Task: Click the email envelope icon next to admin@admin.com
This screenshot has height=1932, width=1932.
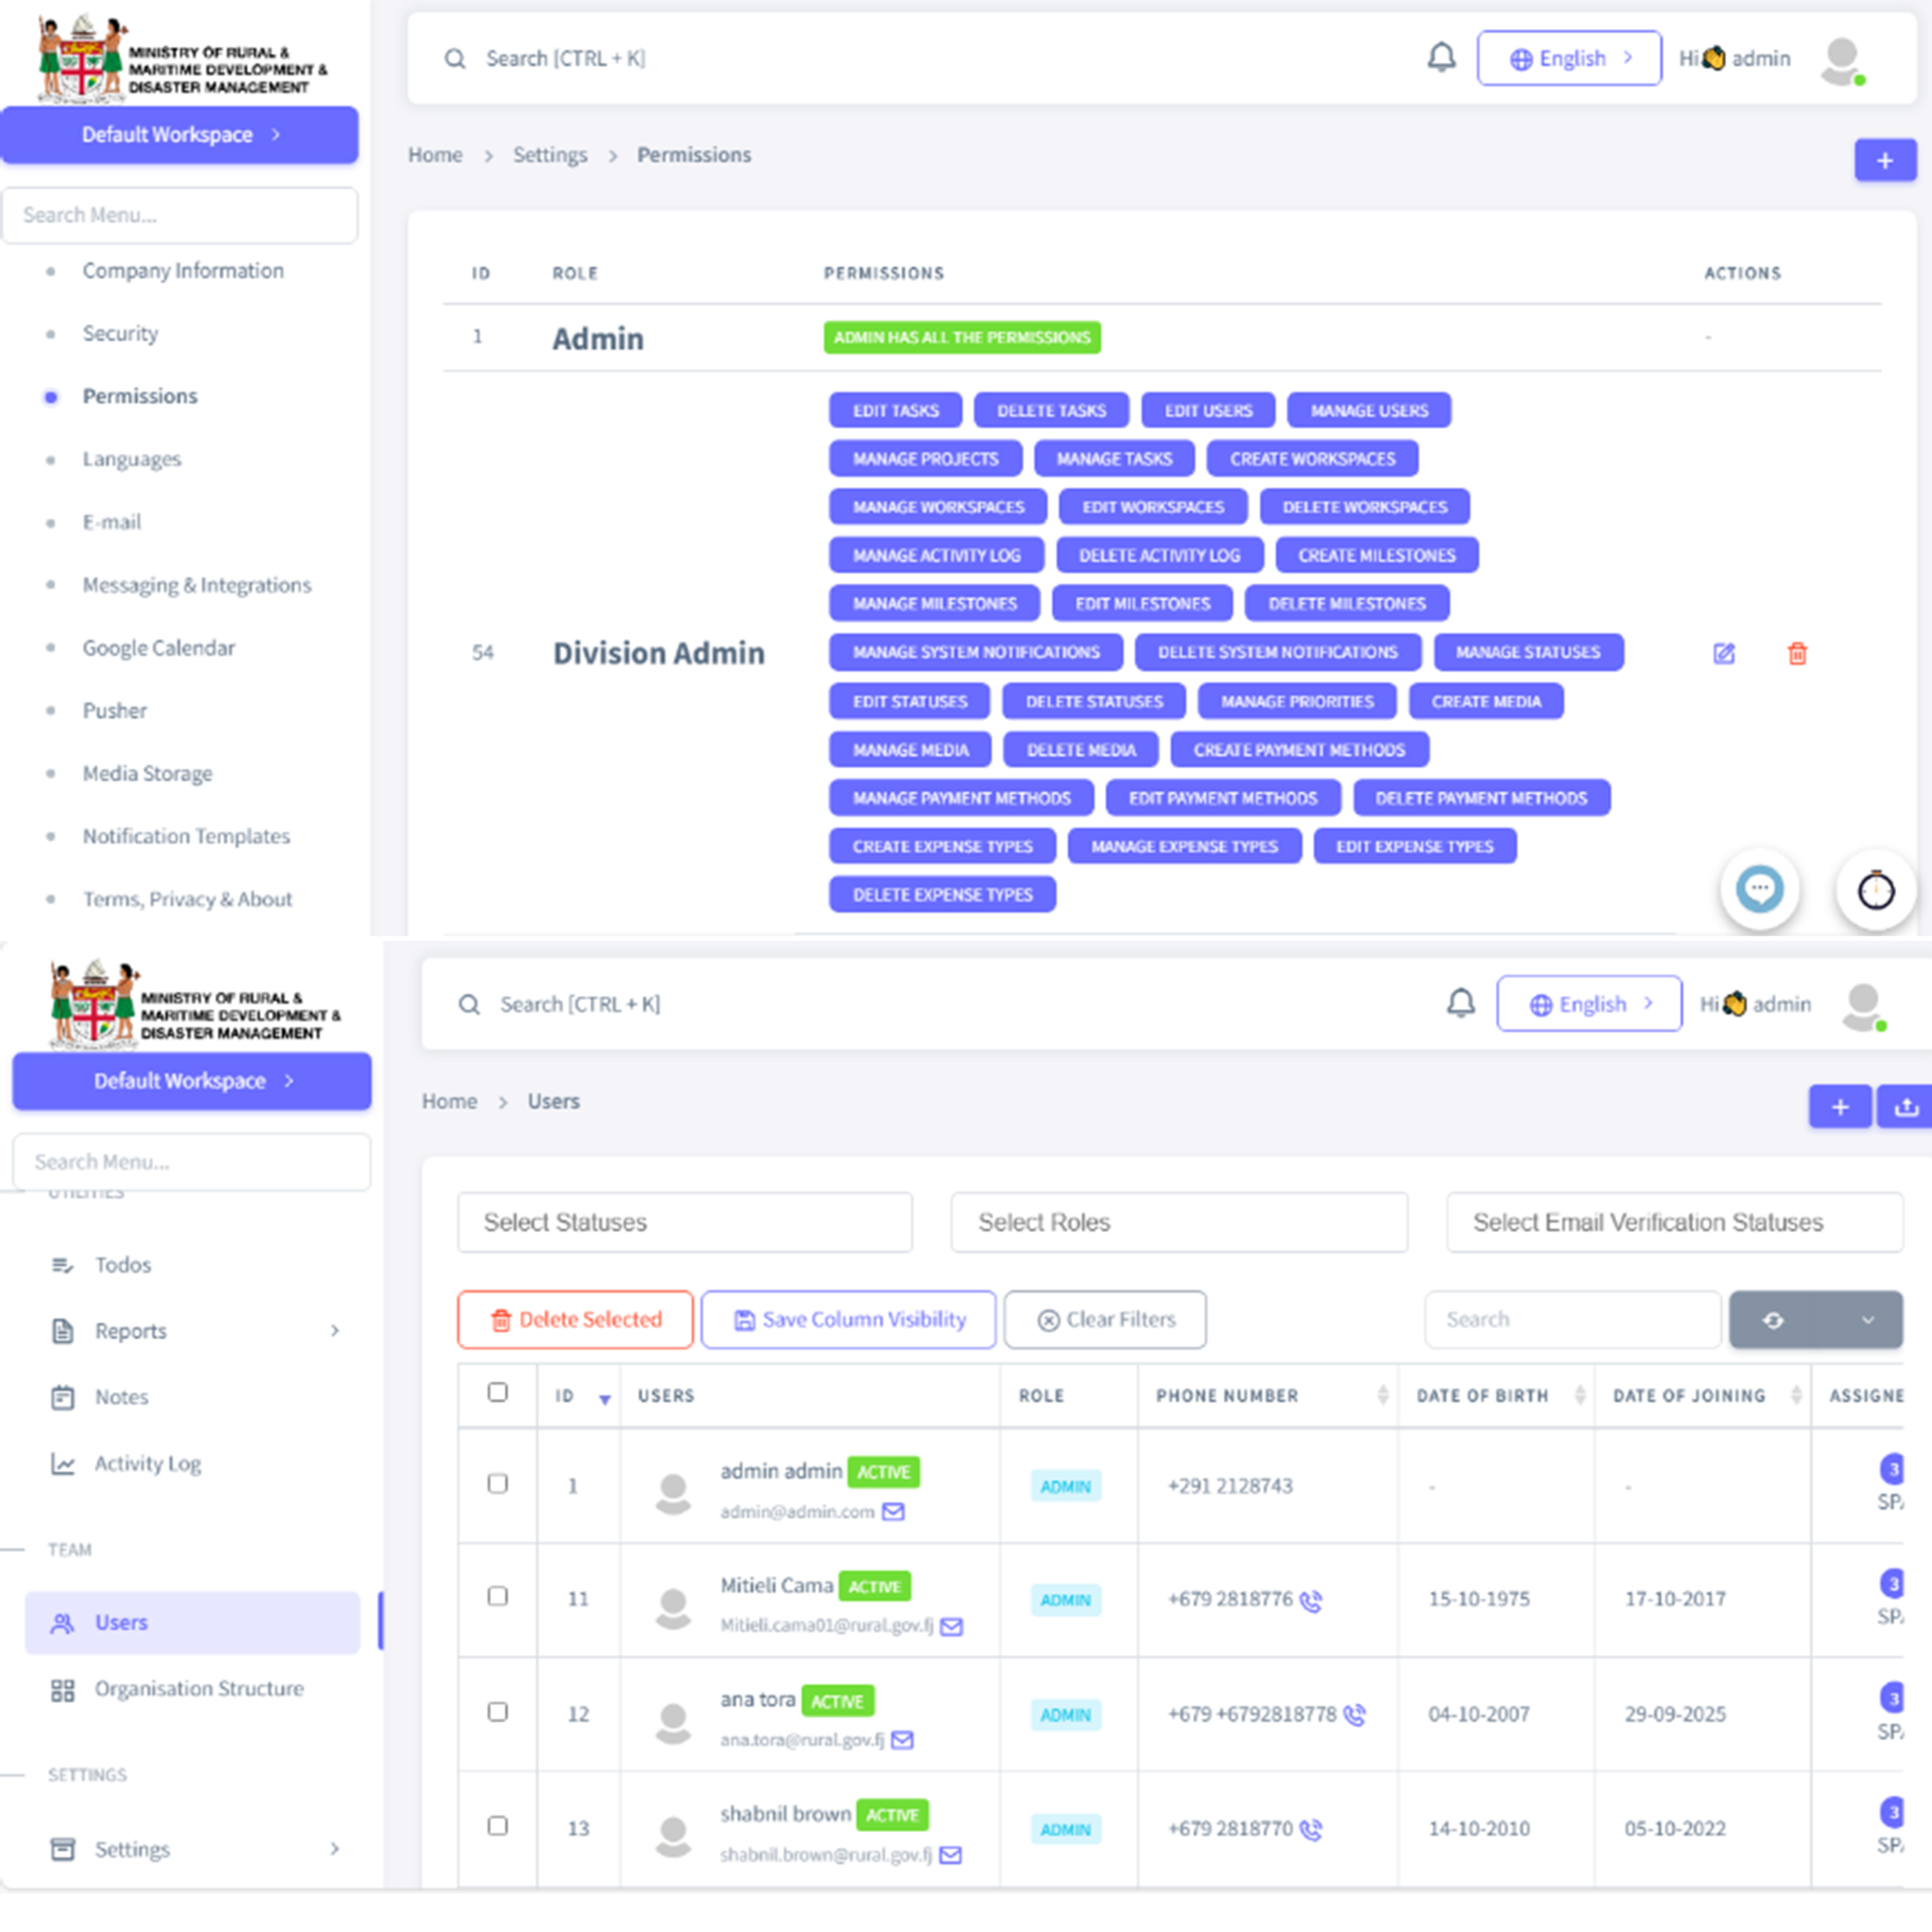Action: click(893, 1512)
